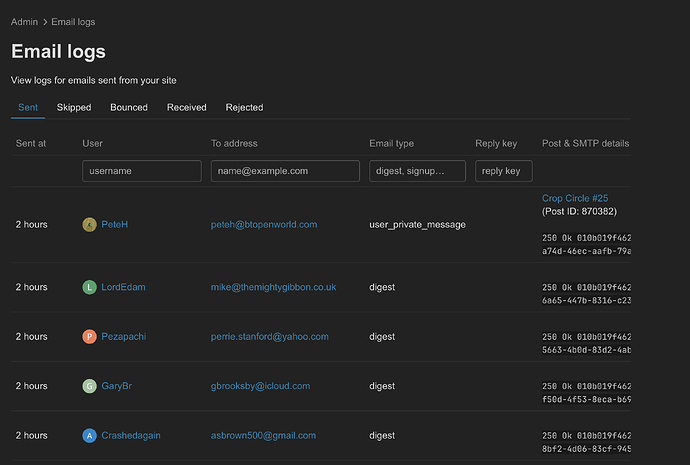Click Crashedagain's blue A avatar
Image resolution: width=690 pixels, height=465 pixels.
pyautogui.click(x=89, y=436)
